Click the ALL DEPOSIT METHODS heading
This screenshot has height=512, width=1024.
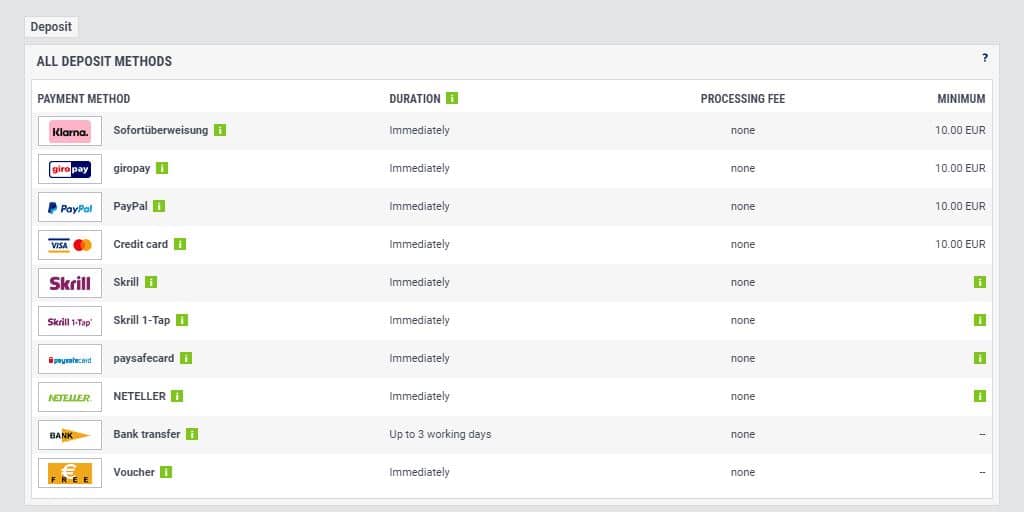coord(104,61)
